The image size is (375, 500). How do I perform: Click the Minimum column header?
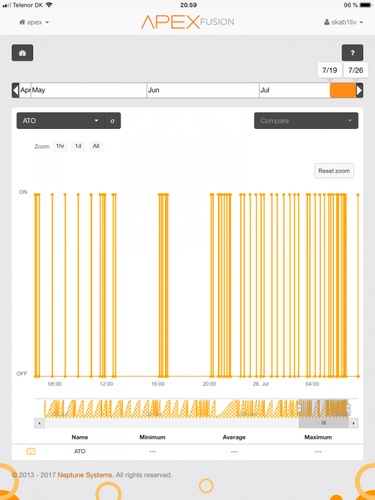152,437
